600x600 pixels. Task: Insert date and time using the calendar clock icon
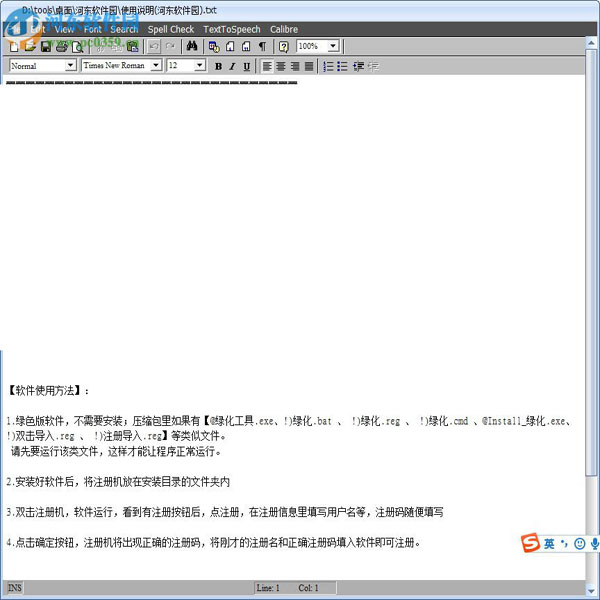214,47
